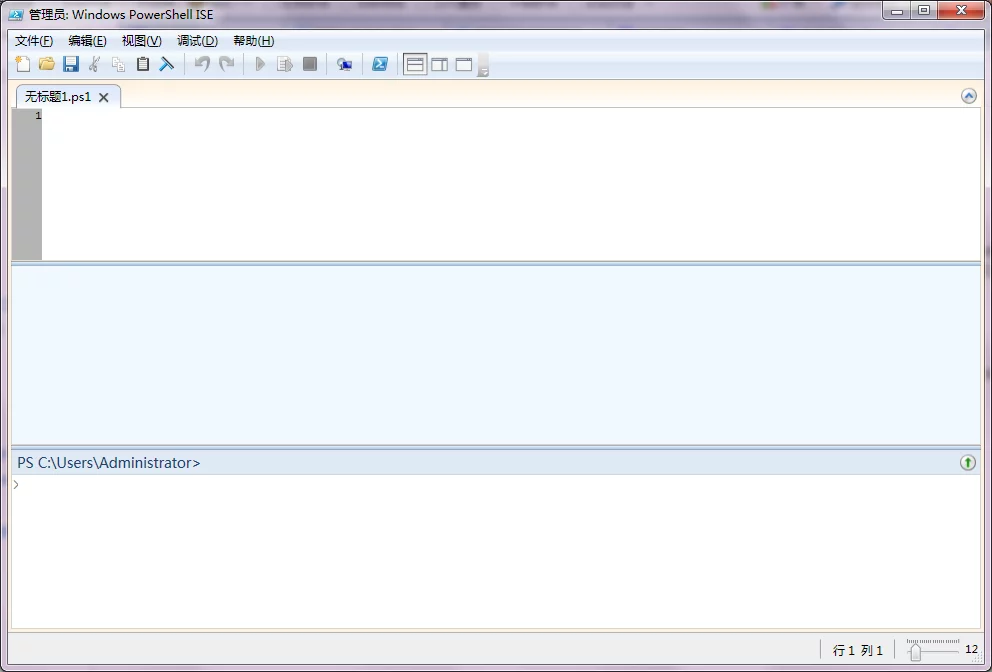Save the script with the floppy disk icon
This screenshot has width=992, height=672.
coord(71,64)
